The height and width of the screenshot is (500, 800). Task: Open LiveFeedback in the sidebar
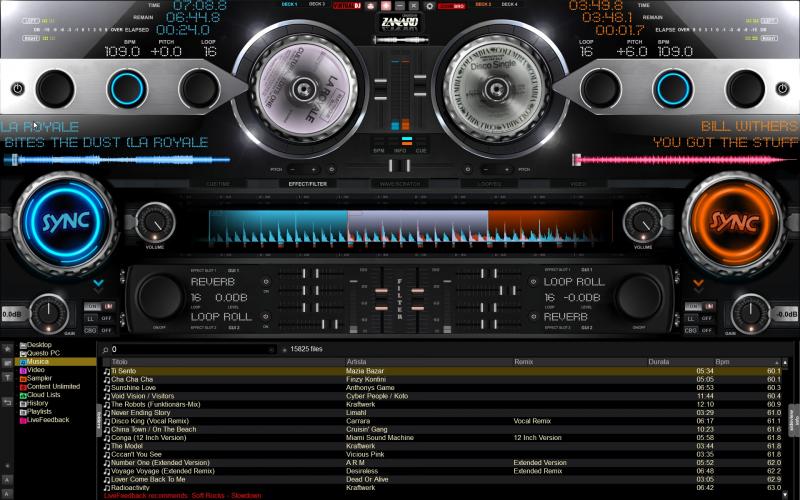pyautogui.click(x=47, y=420)
